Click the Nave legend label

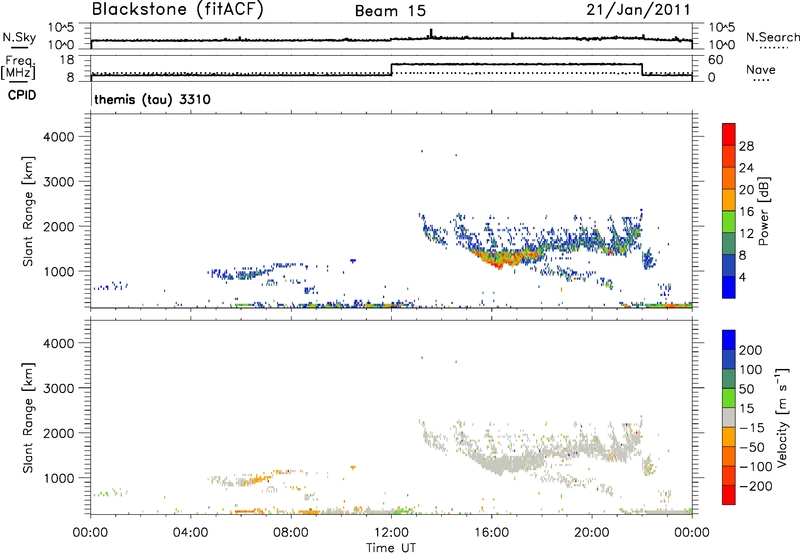tap(761, 69)
